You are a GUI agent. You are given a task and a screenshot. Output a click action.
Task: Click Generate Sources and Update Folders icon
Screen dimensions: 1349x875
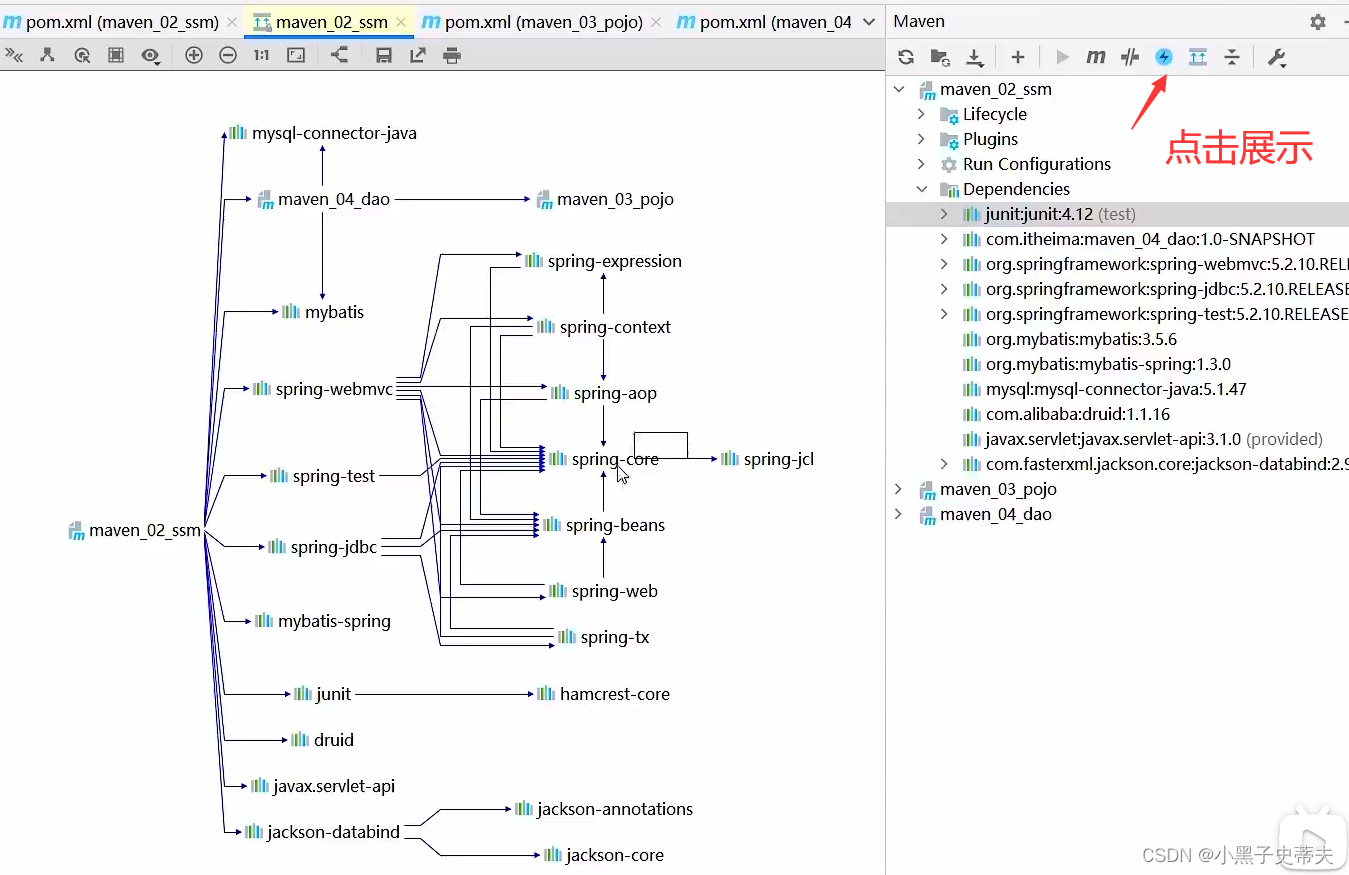940,57
